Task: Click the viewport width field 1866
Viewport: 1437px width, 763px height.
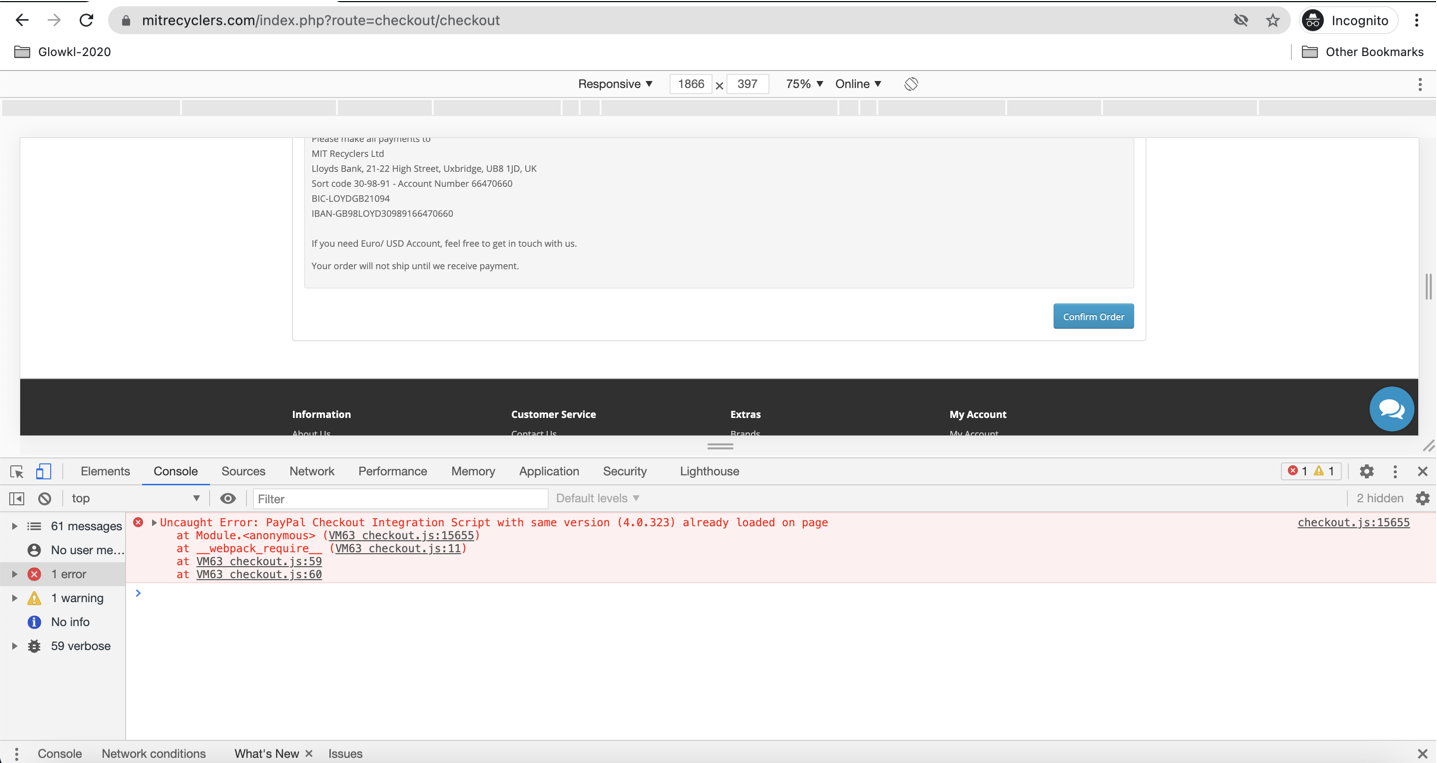Action: 691,84
